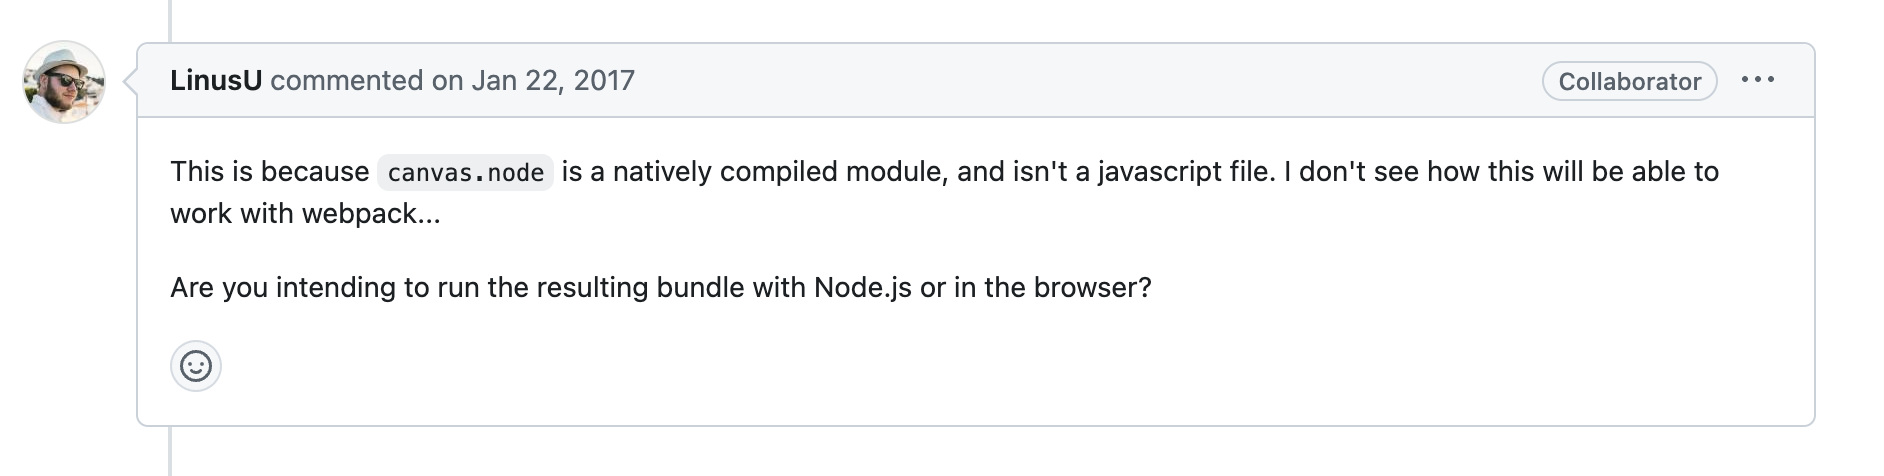Screen dimensions: 1884x476
Task: Click LinusU's profile avatar
Action: click(x=64, y=82)
